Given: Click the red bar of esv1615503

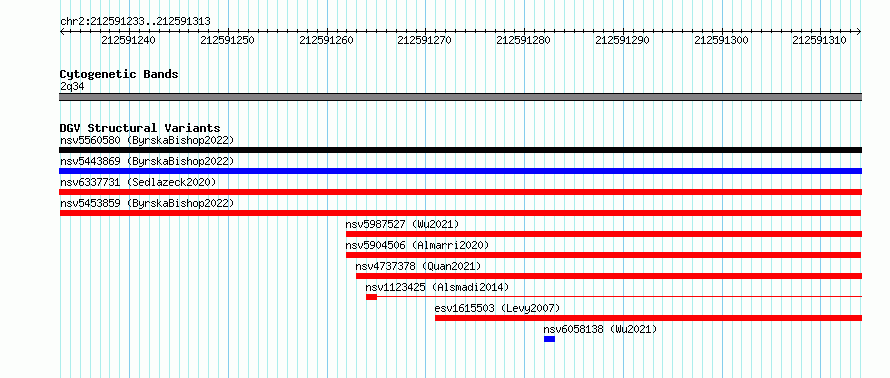Looking at the screenshot, I should coord(648,318).
